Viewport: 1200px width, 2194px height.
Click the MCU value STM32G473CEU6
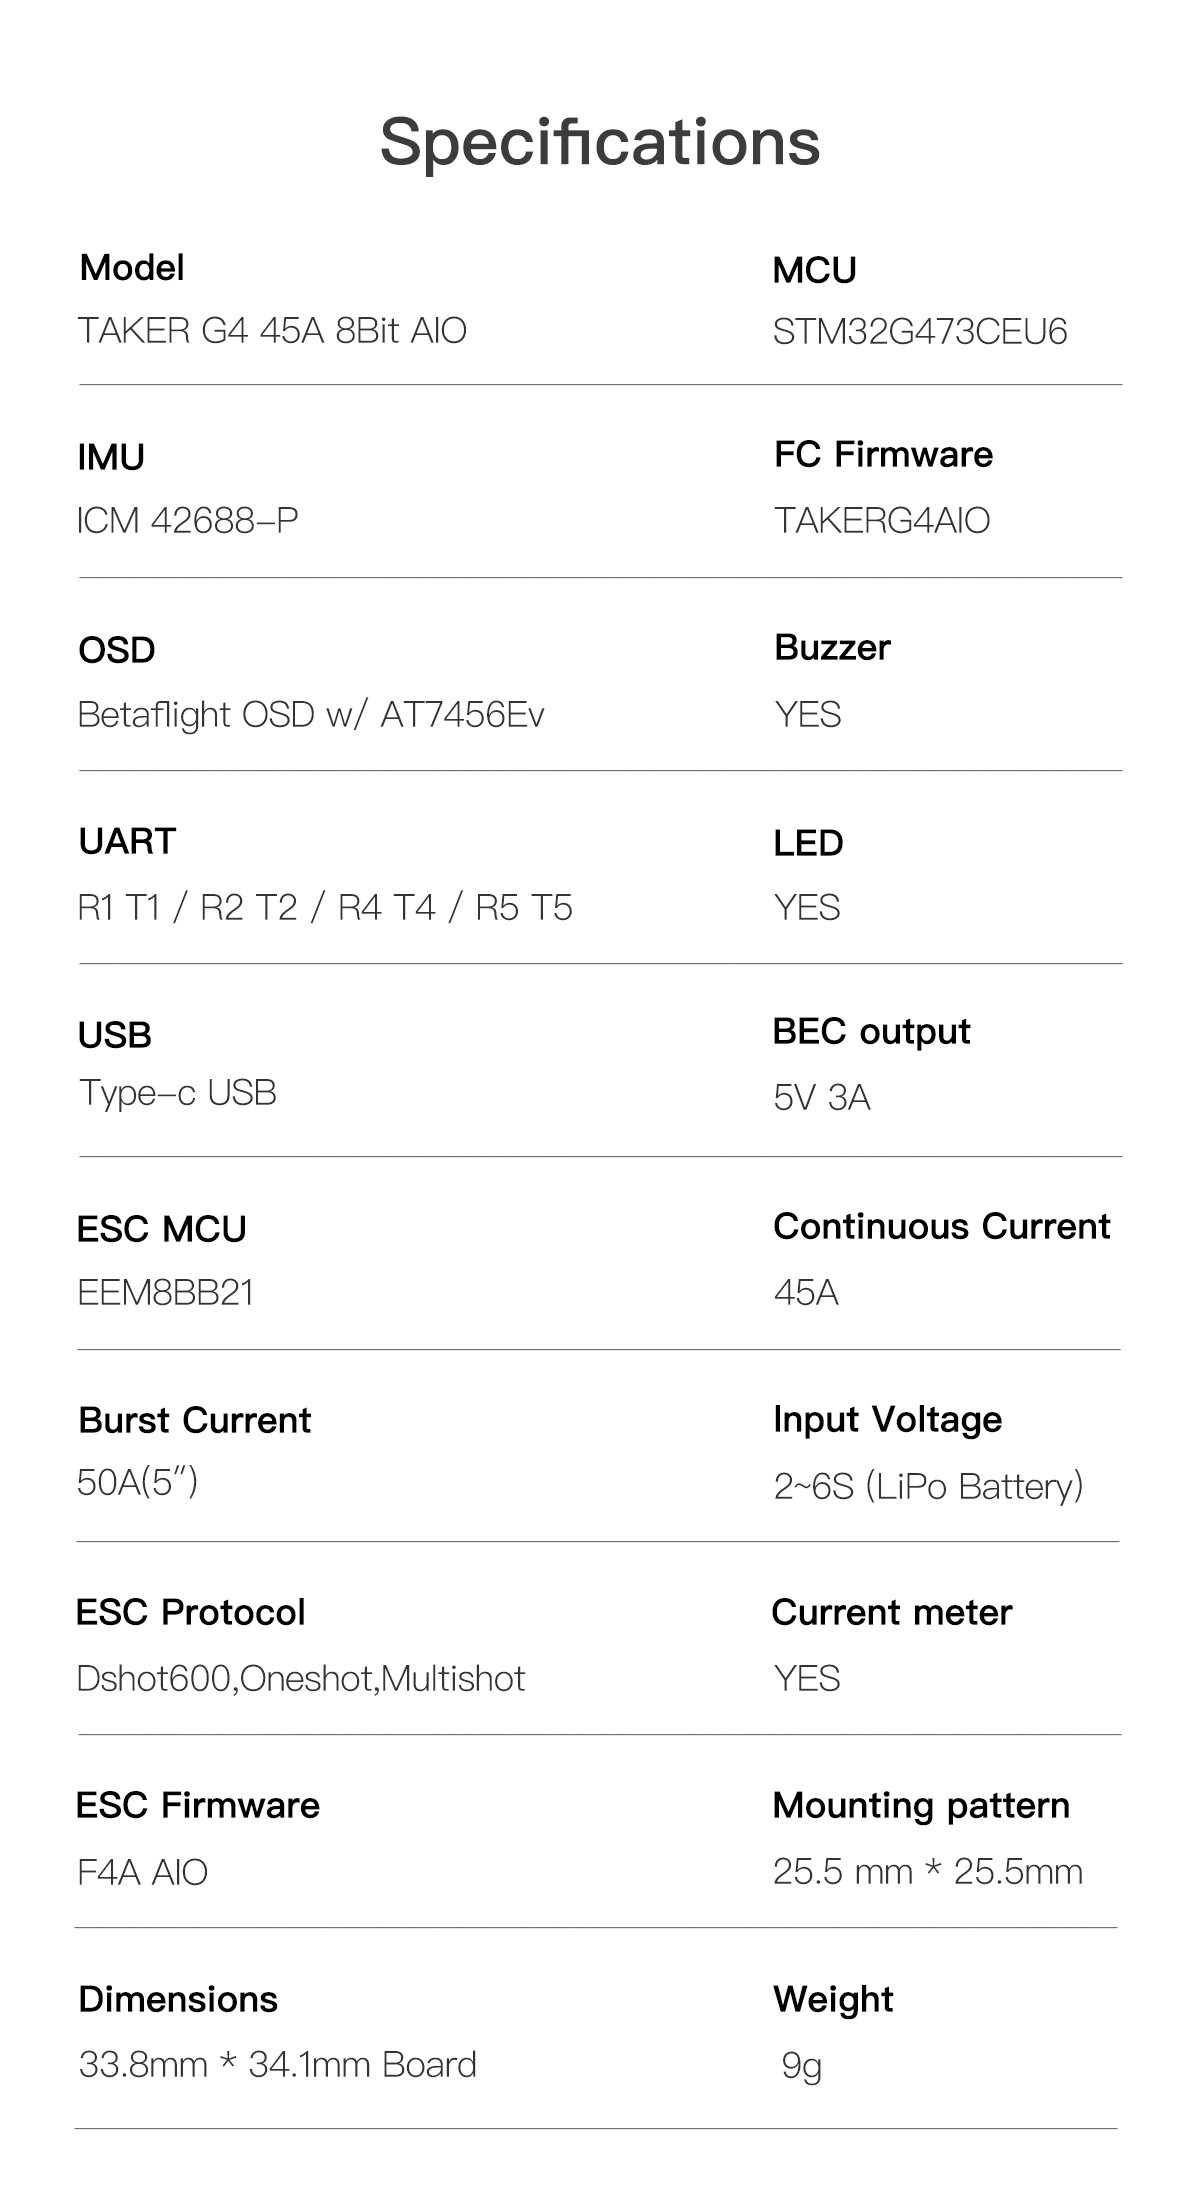[x=920, y=332]
